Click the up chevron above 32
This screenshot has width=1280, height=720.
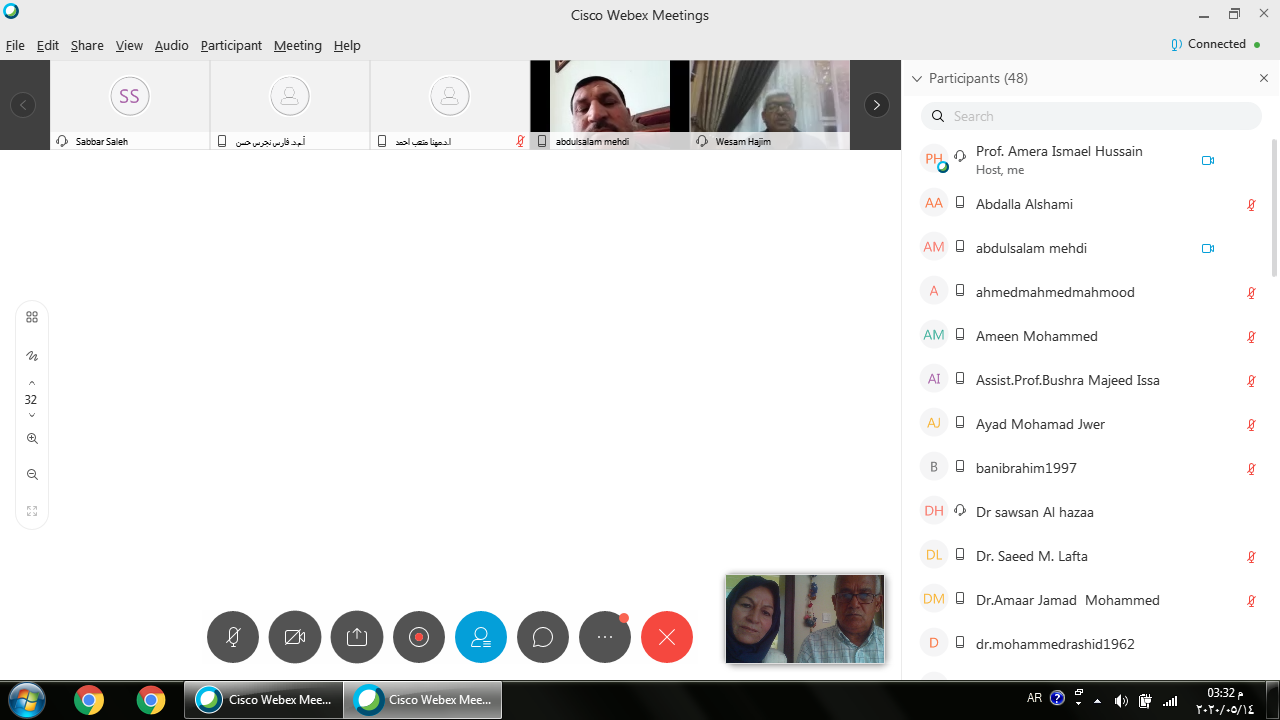(32, 383)
